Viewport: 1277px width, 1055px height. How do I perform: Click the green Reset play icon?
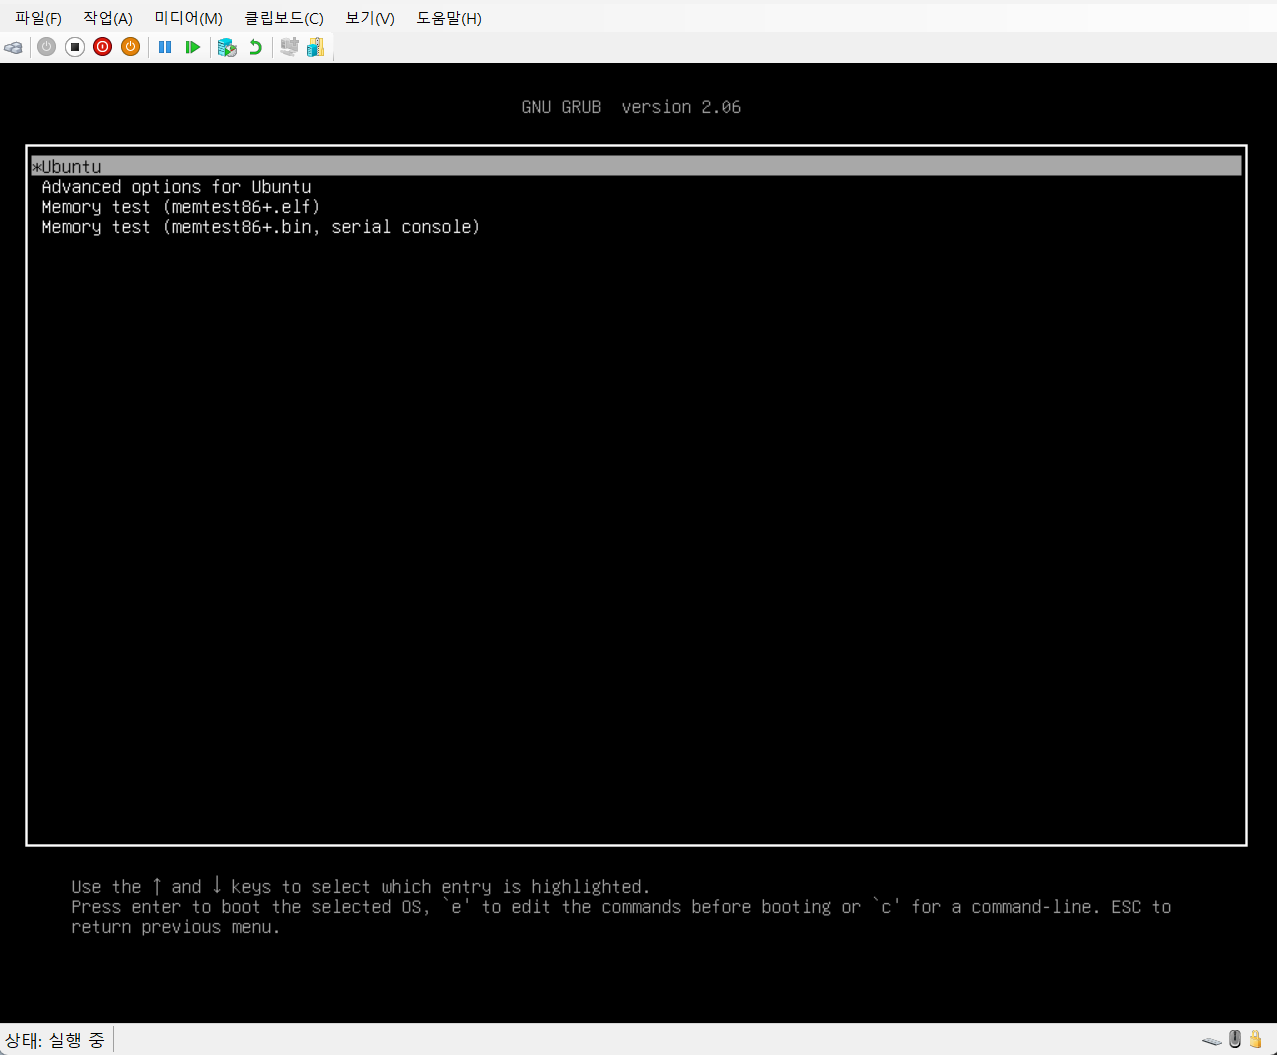click(x=193, y=47)
